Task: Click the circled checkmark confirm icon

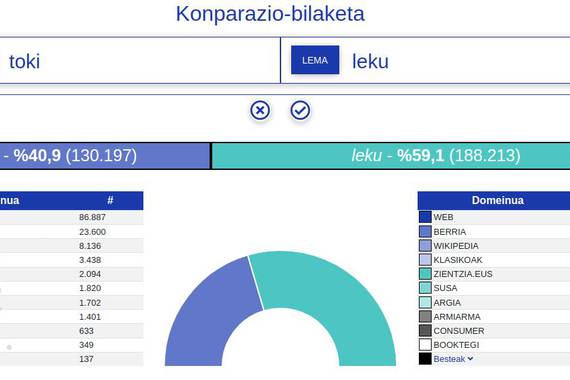Action: pyautogui.click(x=300, y=110)
